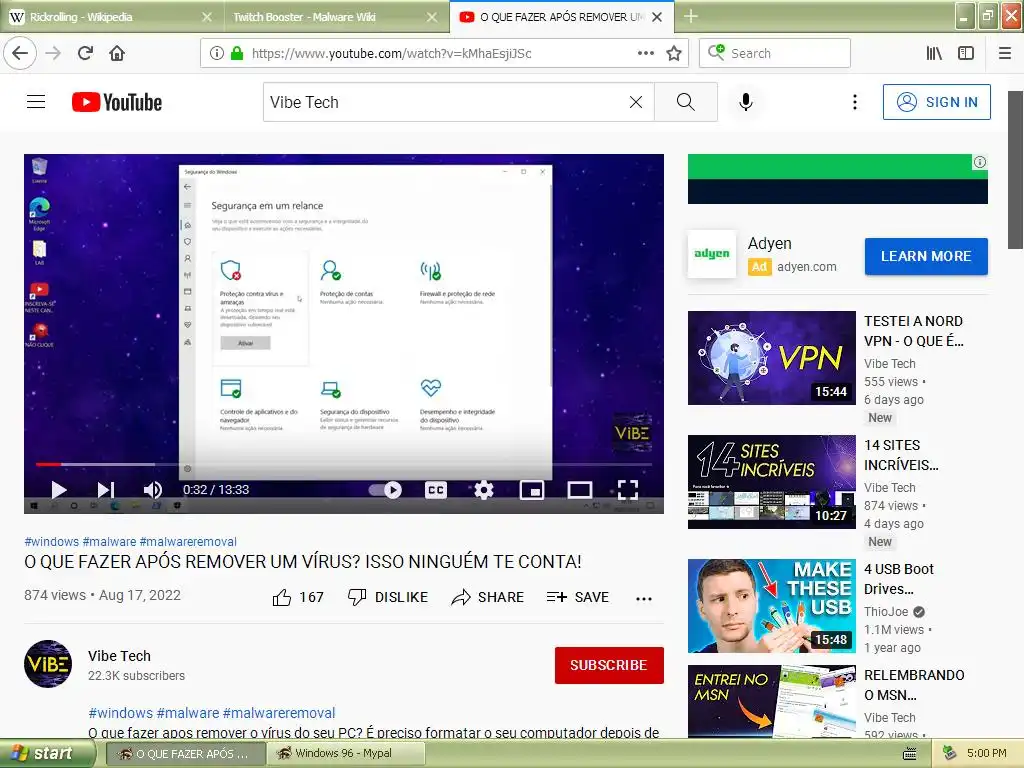The width and height of the screenshot is (1024, 768).
Task: Dislike the video
Action: click(388, 597)
